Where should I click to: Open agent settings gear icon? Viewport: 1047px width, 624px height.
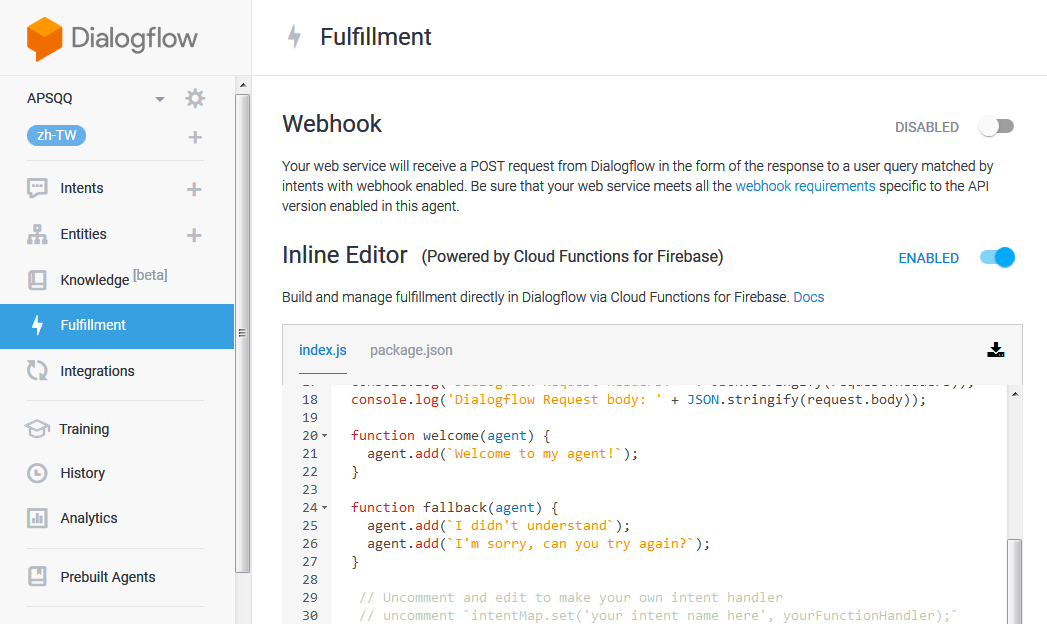[x=195, y=99]
